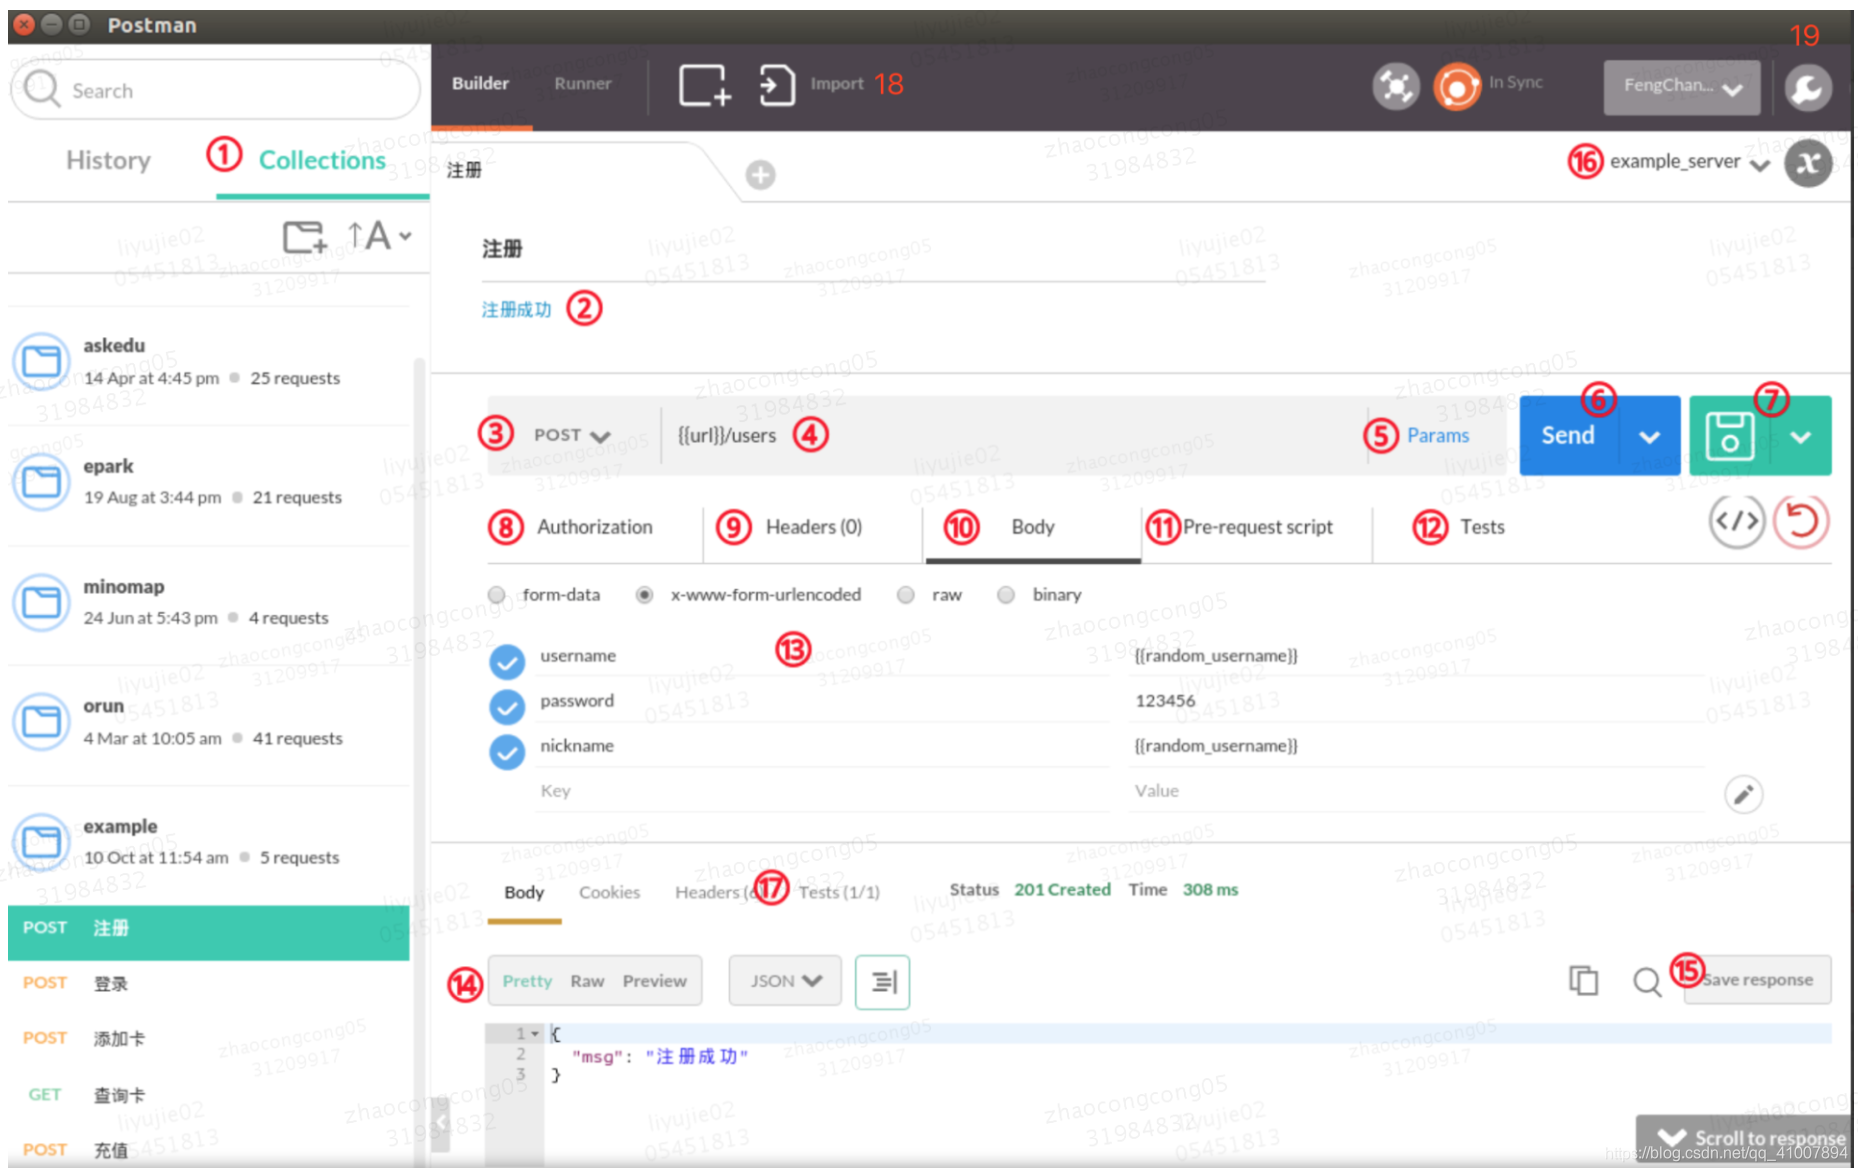Open the response Cookies tab
Image resolution: width=1858 pixels, height=1172 pixels.
point(609,892)
